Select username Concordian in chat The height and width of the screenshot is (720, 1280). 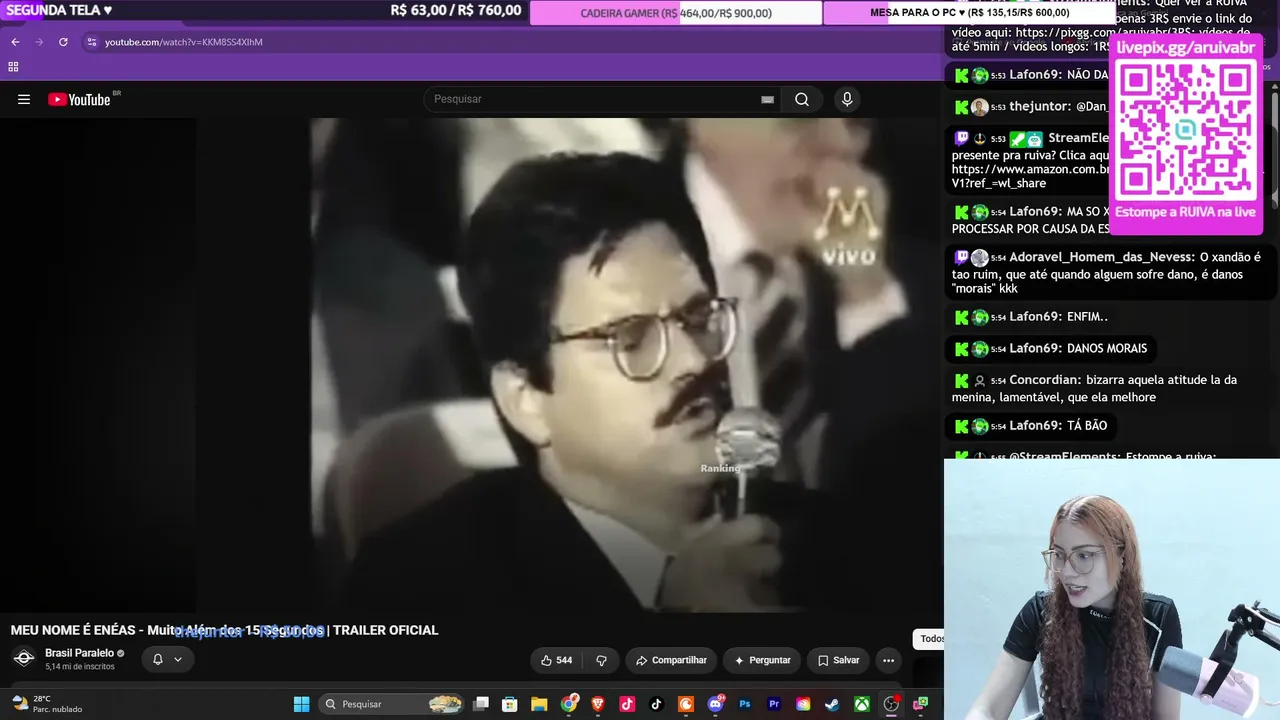[x=1045, y=380]
